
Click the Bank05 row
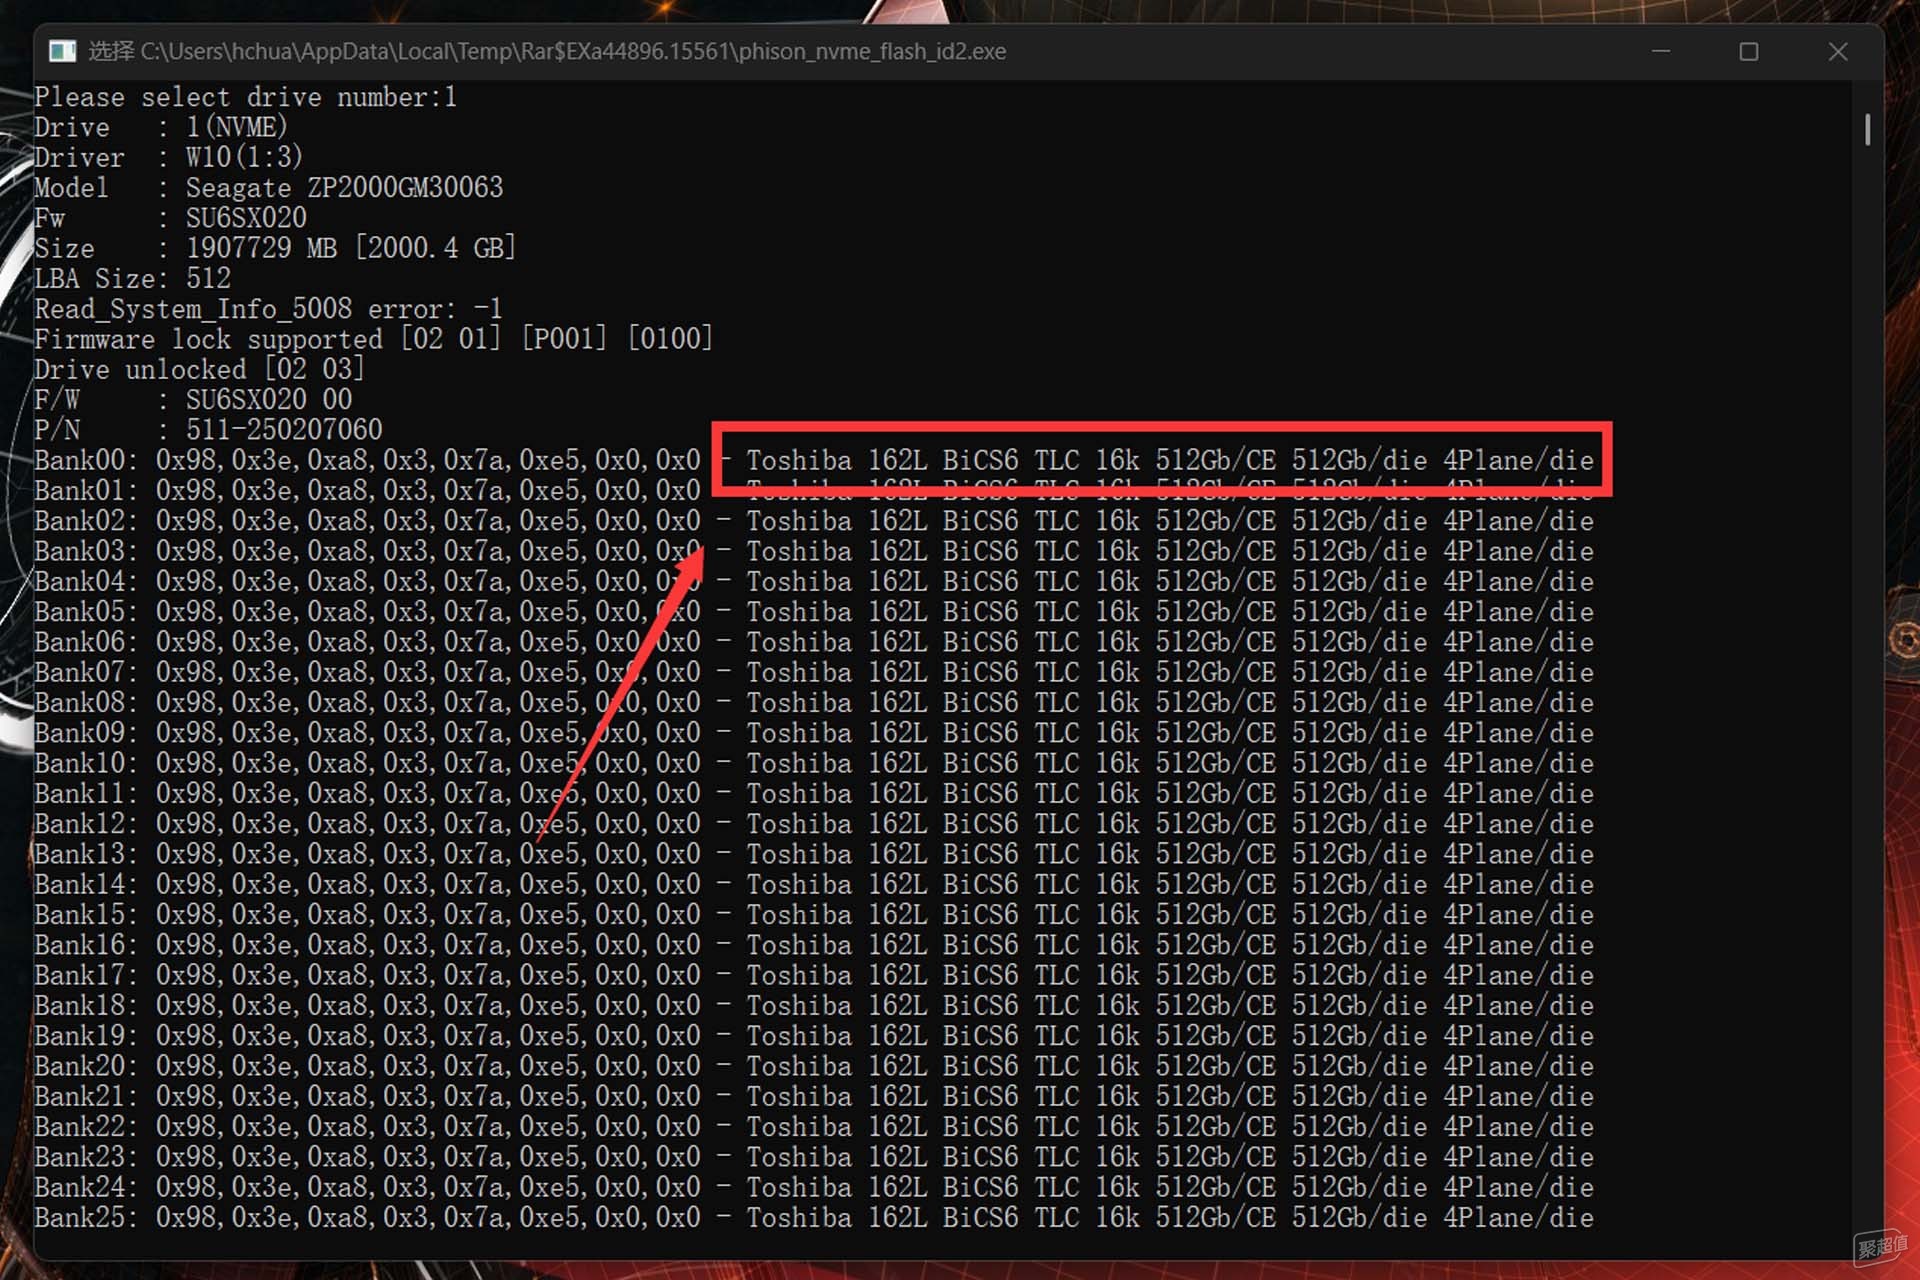pos(814,612)
